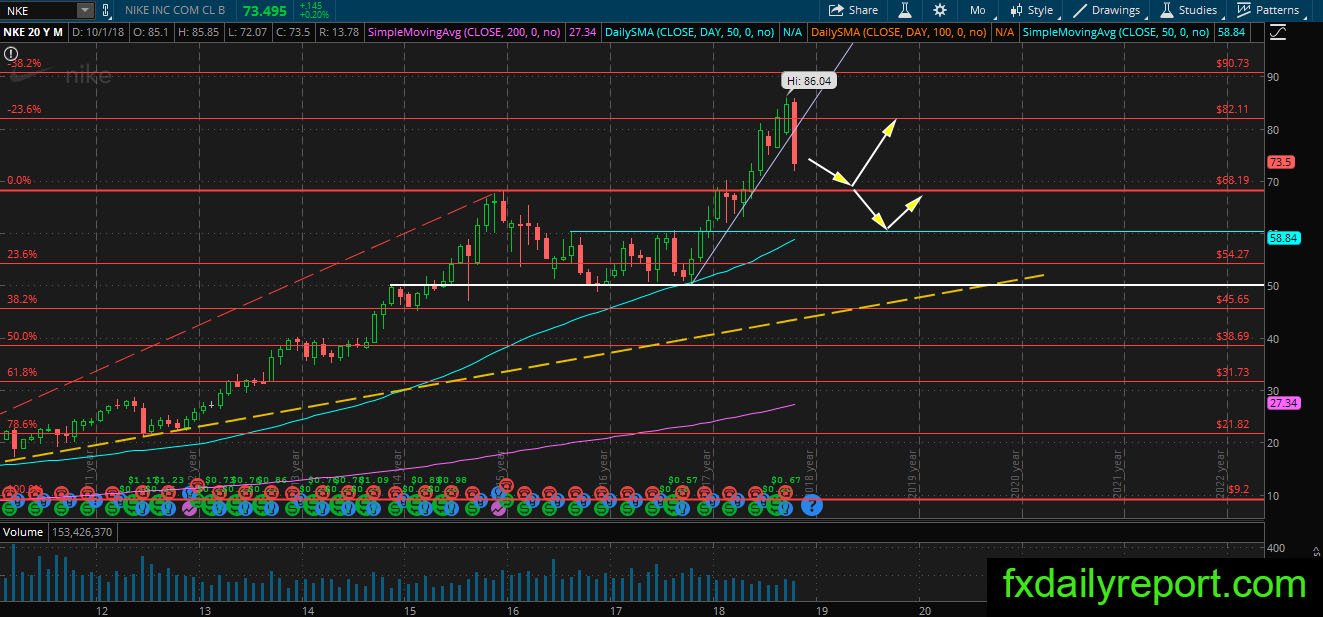Screen dimensions: 1323x617
Task: Click the H: 85.85 high value
Action: coord(201,33)
